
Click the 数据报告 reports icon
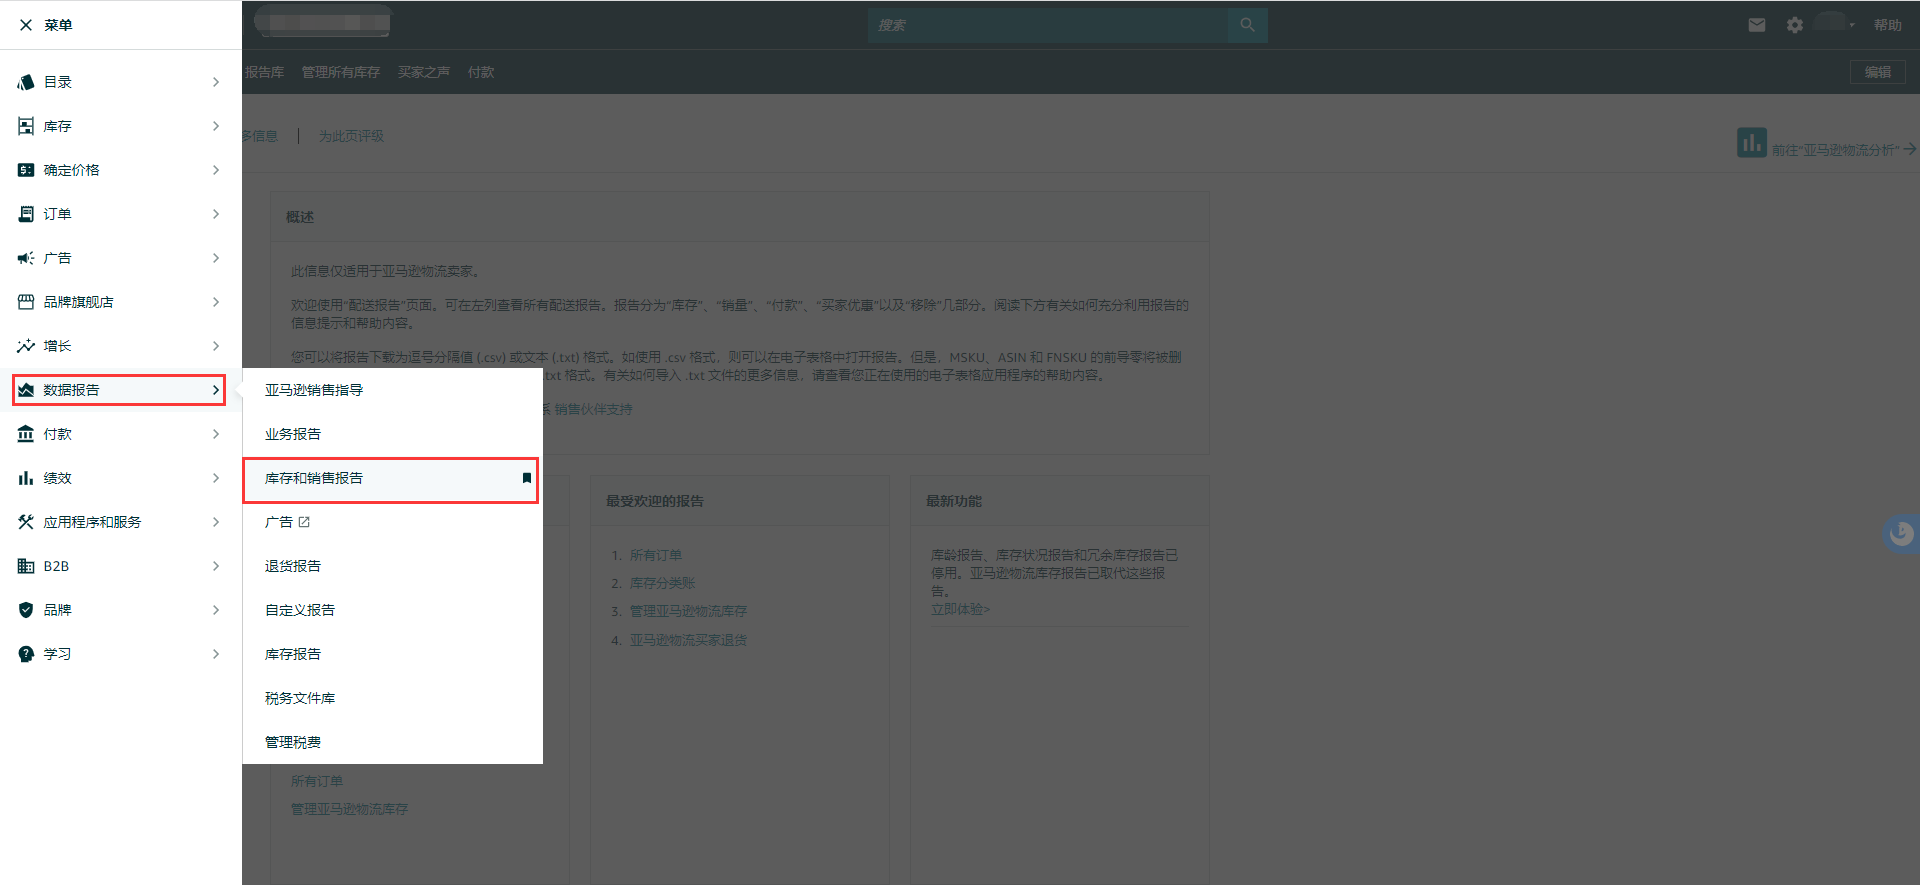pyautogui.click(x=26, y=390)
